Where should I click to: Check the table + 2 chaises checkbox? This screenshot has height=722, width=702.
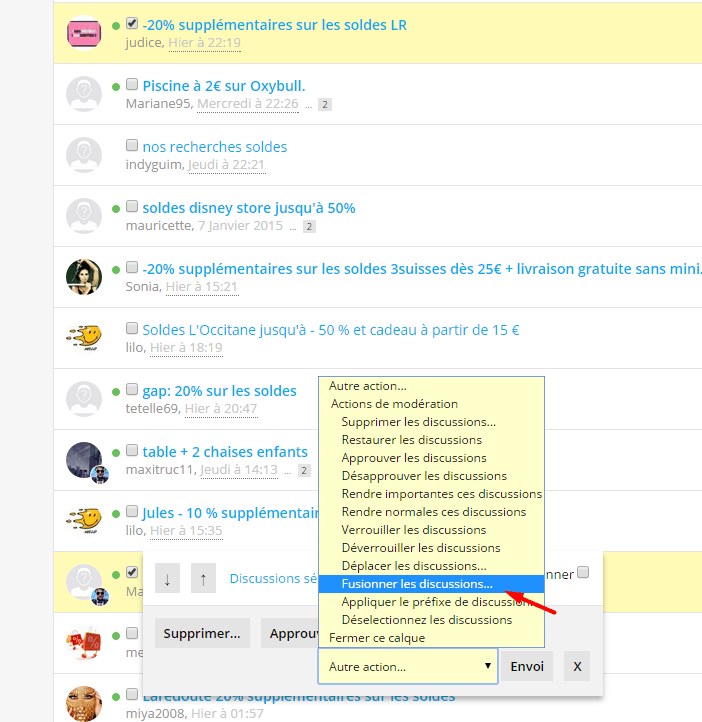pyautogui.click(x=132, y=450)
